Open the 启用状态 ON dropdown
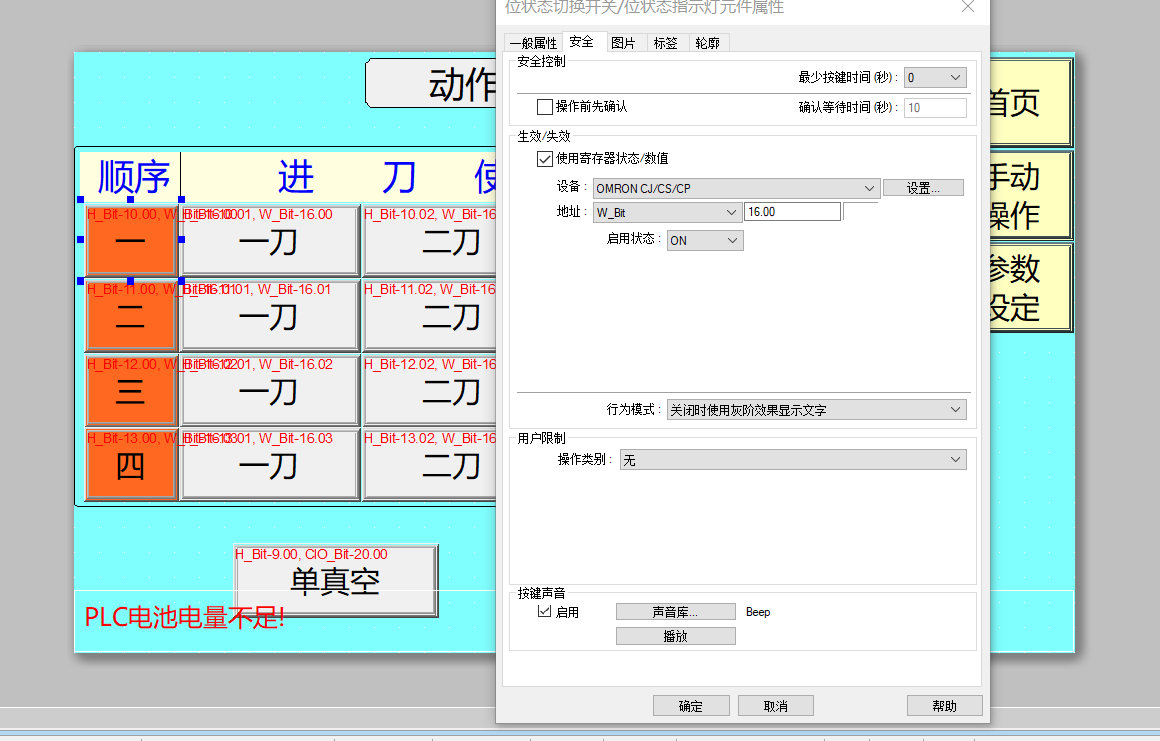 click(705, 240)
